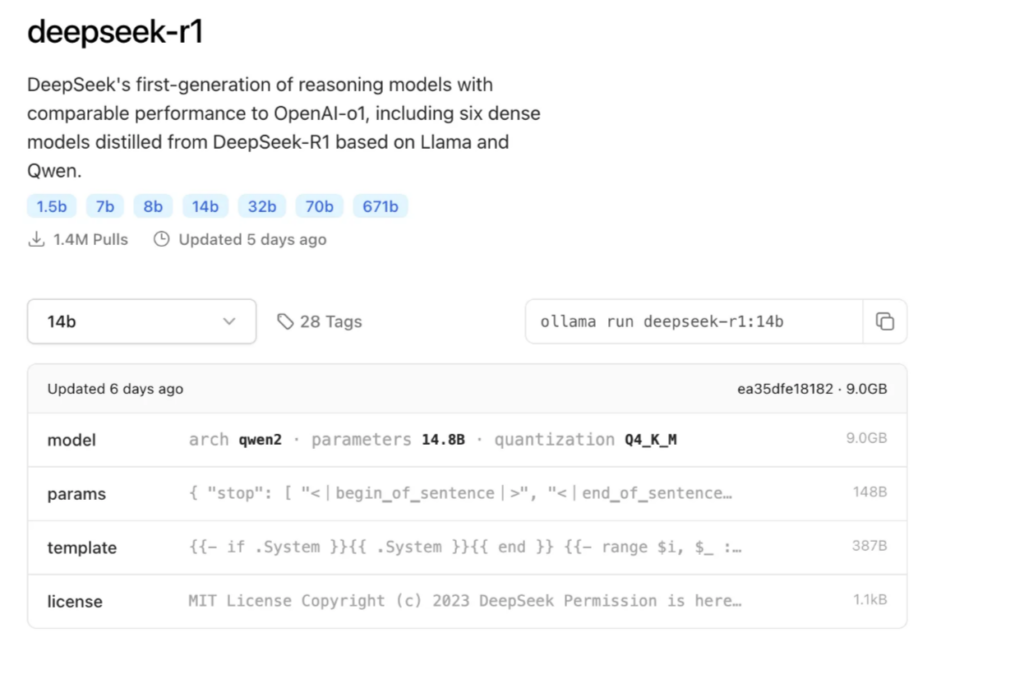Click the clock icon near Updated 5 days ago
The height and width of the screenshot is (679, 1024).
tap(161, 239)
